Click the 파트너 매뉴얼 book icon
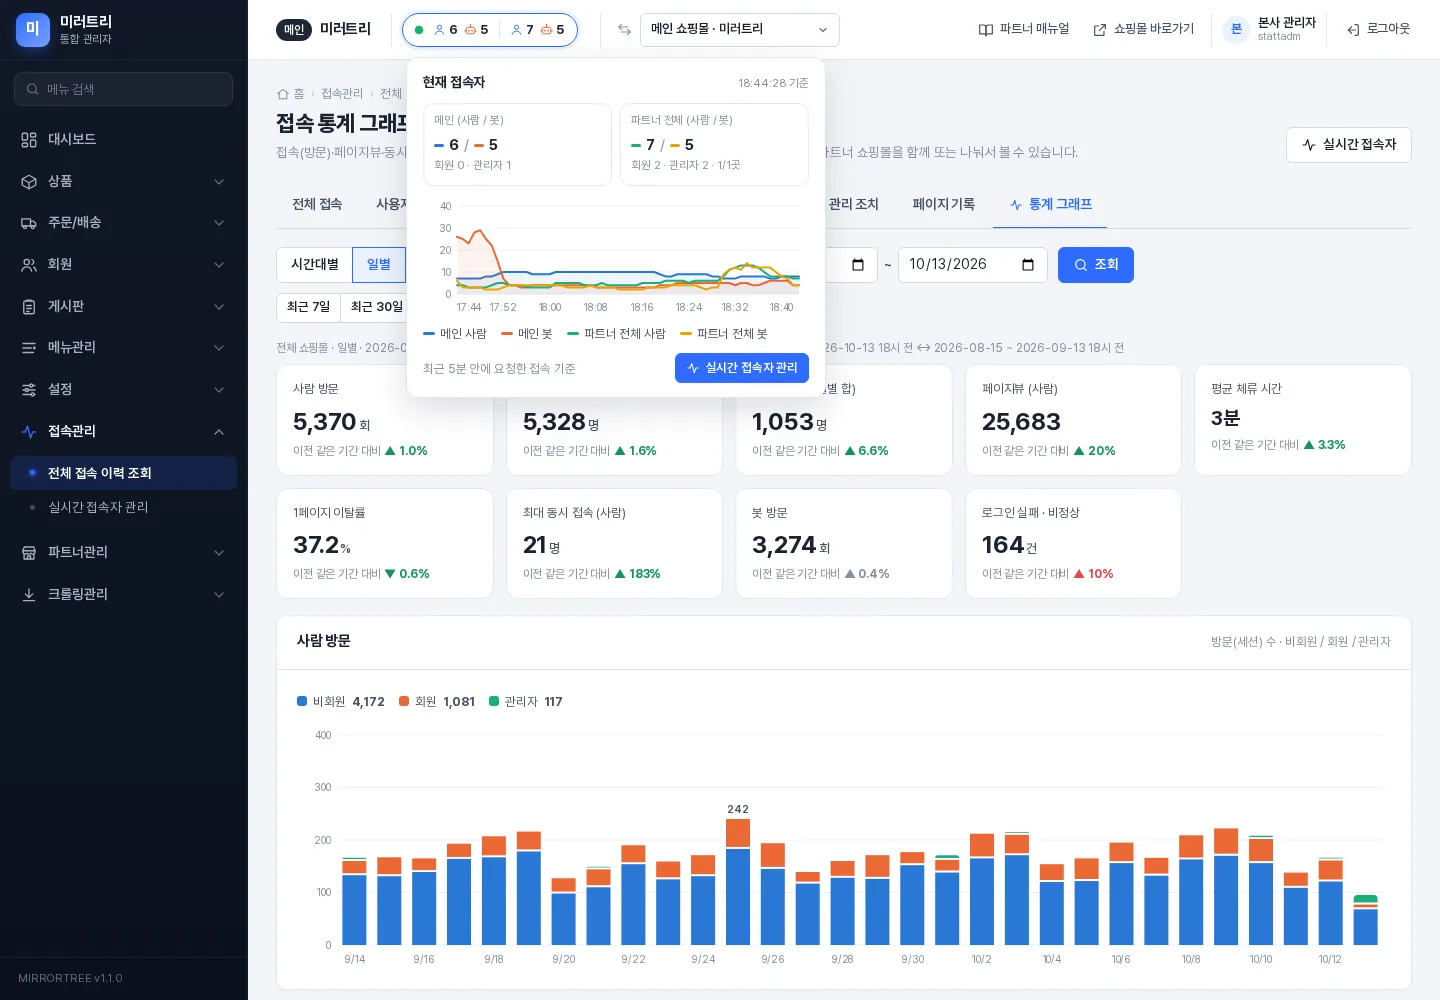Viewport: 1440px width, 1000px height. (x=986, y=30)
